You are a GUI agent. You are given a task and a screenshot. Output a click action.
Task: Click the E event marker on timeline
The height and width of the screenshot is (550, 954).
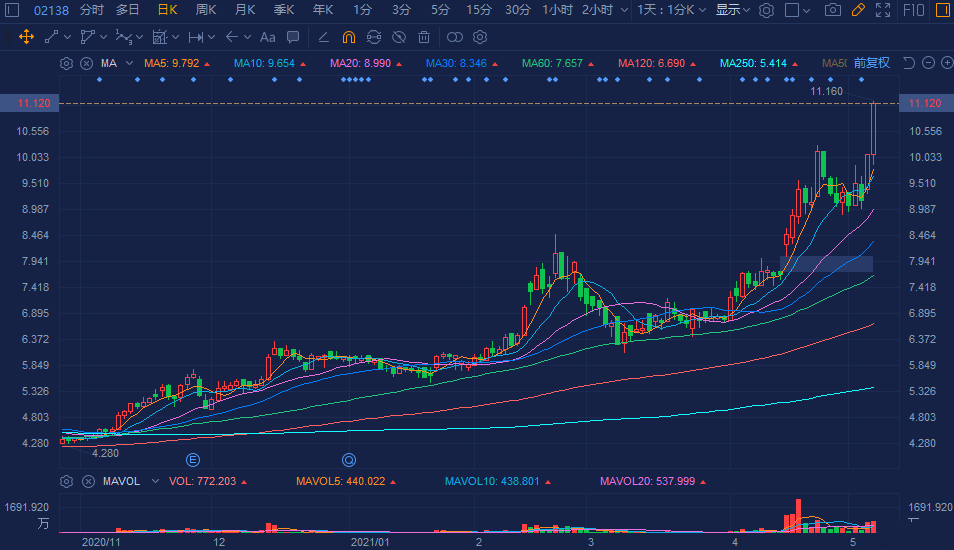click(194, 460)
